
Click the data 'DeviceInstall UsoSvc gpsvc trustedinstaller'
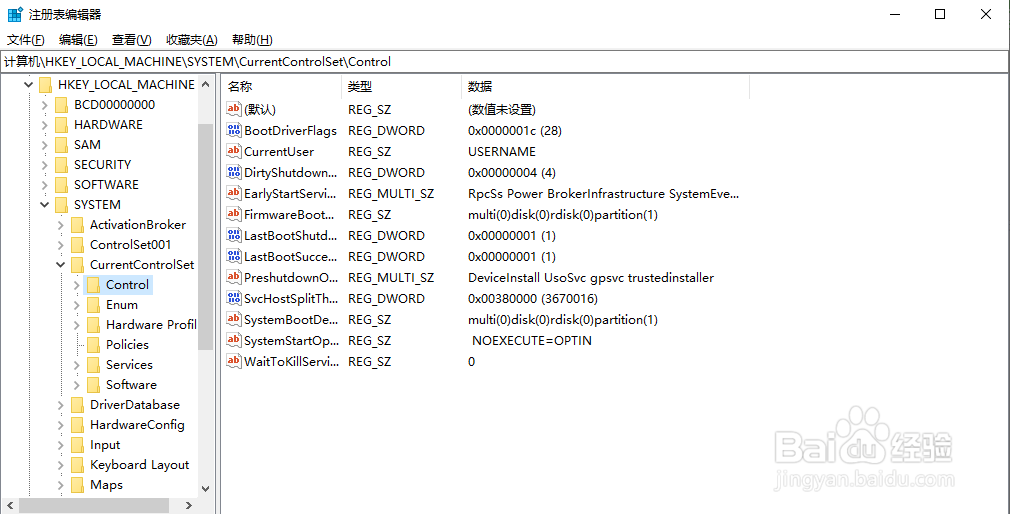point(591,278)
